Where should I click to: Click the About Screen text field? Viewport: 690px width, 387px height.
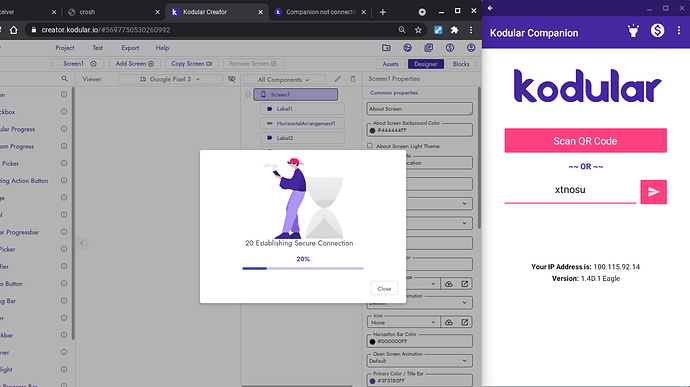tap(420, 109)
